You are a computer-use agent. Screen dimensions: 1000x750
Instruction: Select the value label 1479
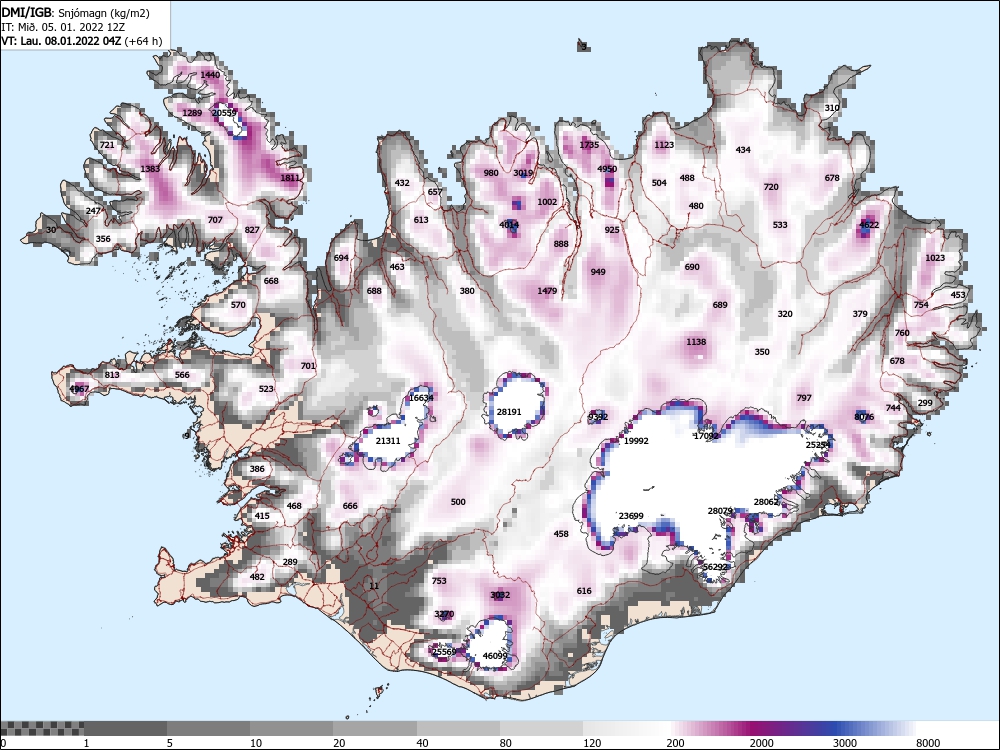(547, 291)
